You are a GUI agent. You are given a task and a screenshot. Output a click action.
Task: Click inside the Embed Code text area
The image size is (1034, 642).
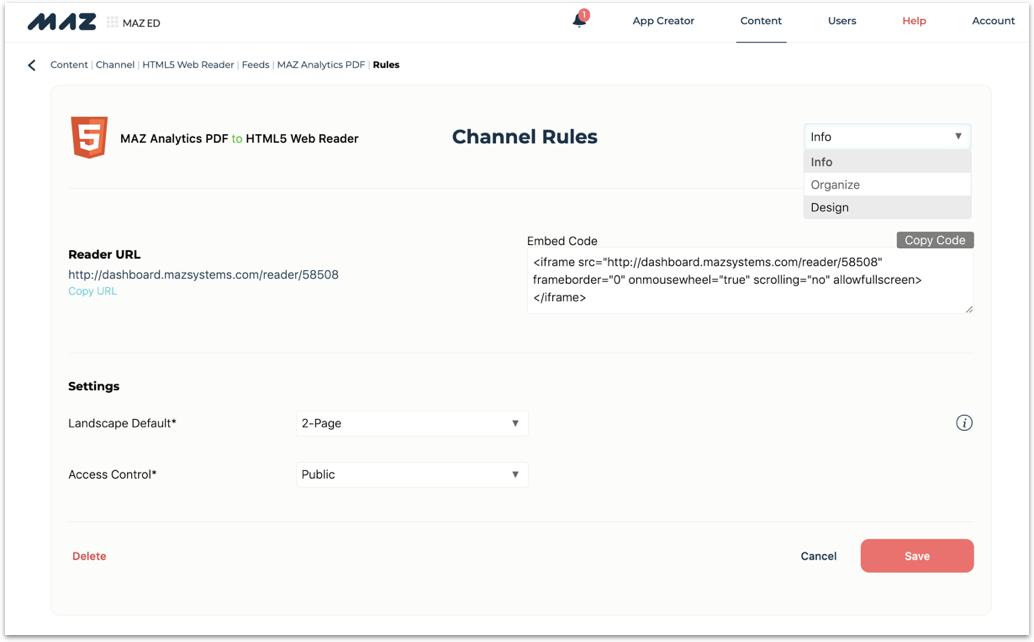750,281
